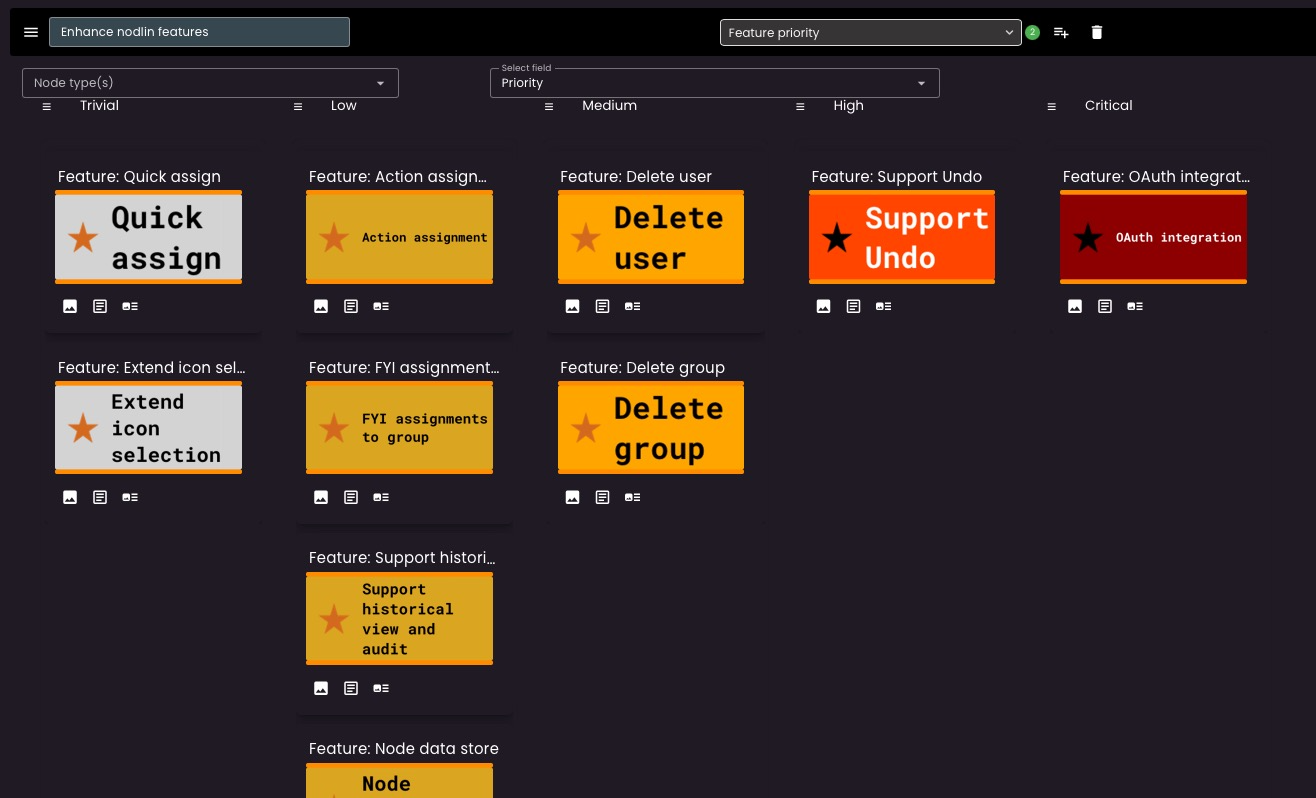The height and width of the screenshot is (798, 1316).
Task: Select the 'Feature: Node data store' card title
Action: 403,749
